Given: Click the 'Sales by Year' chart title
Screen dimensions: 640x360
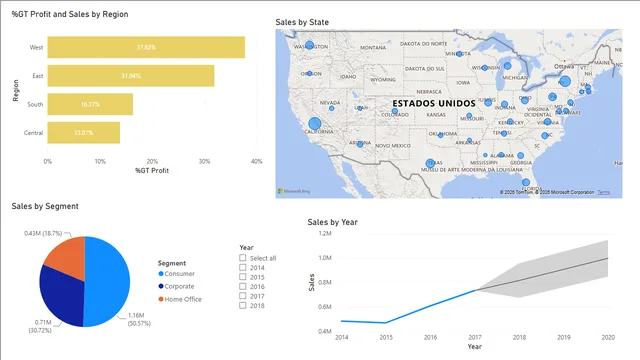Looking at the screenshot, I should tap(333, 222).
